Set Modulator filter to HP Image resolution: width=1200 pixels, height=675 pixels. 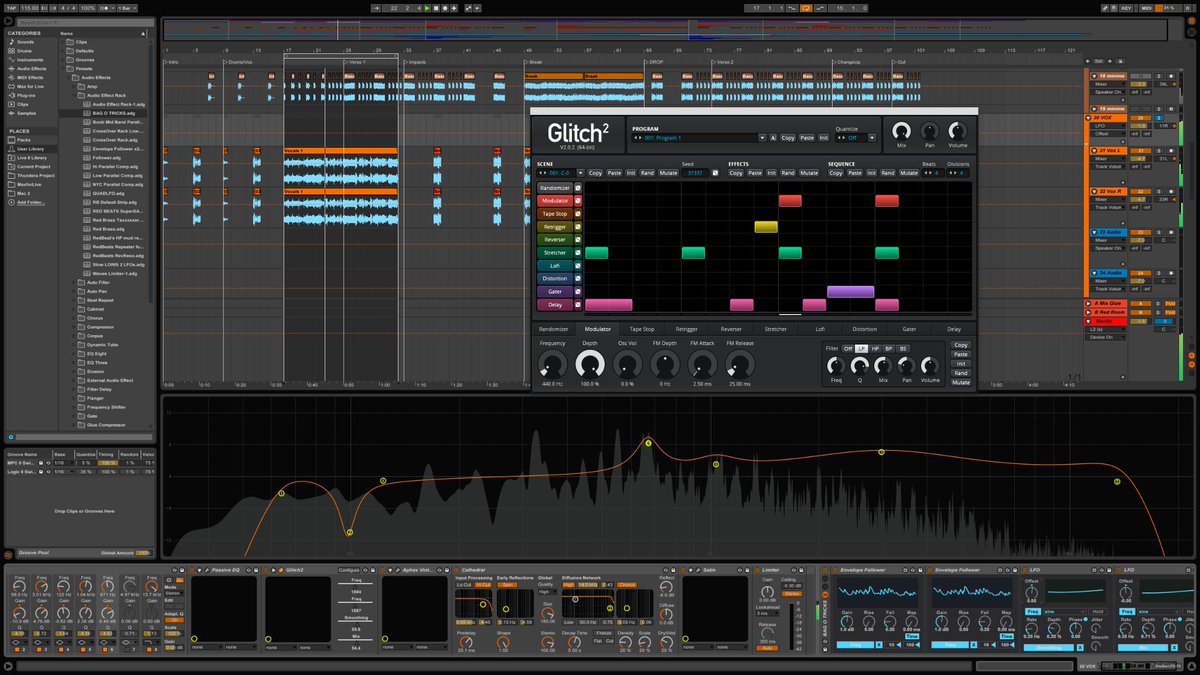pyautogui.click(x=875, y=348)
